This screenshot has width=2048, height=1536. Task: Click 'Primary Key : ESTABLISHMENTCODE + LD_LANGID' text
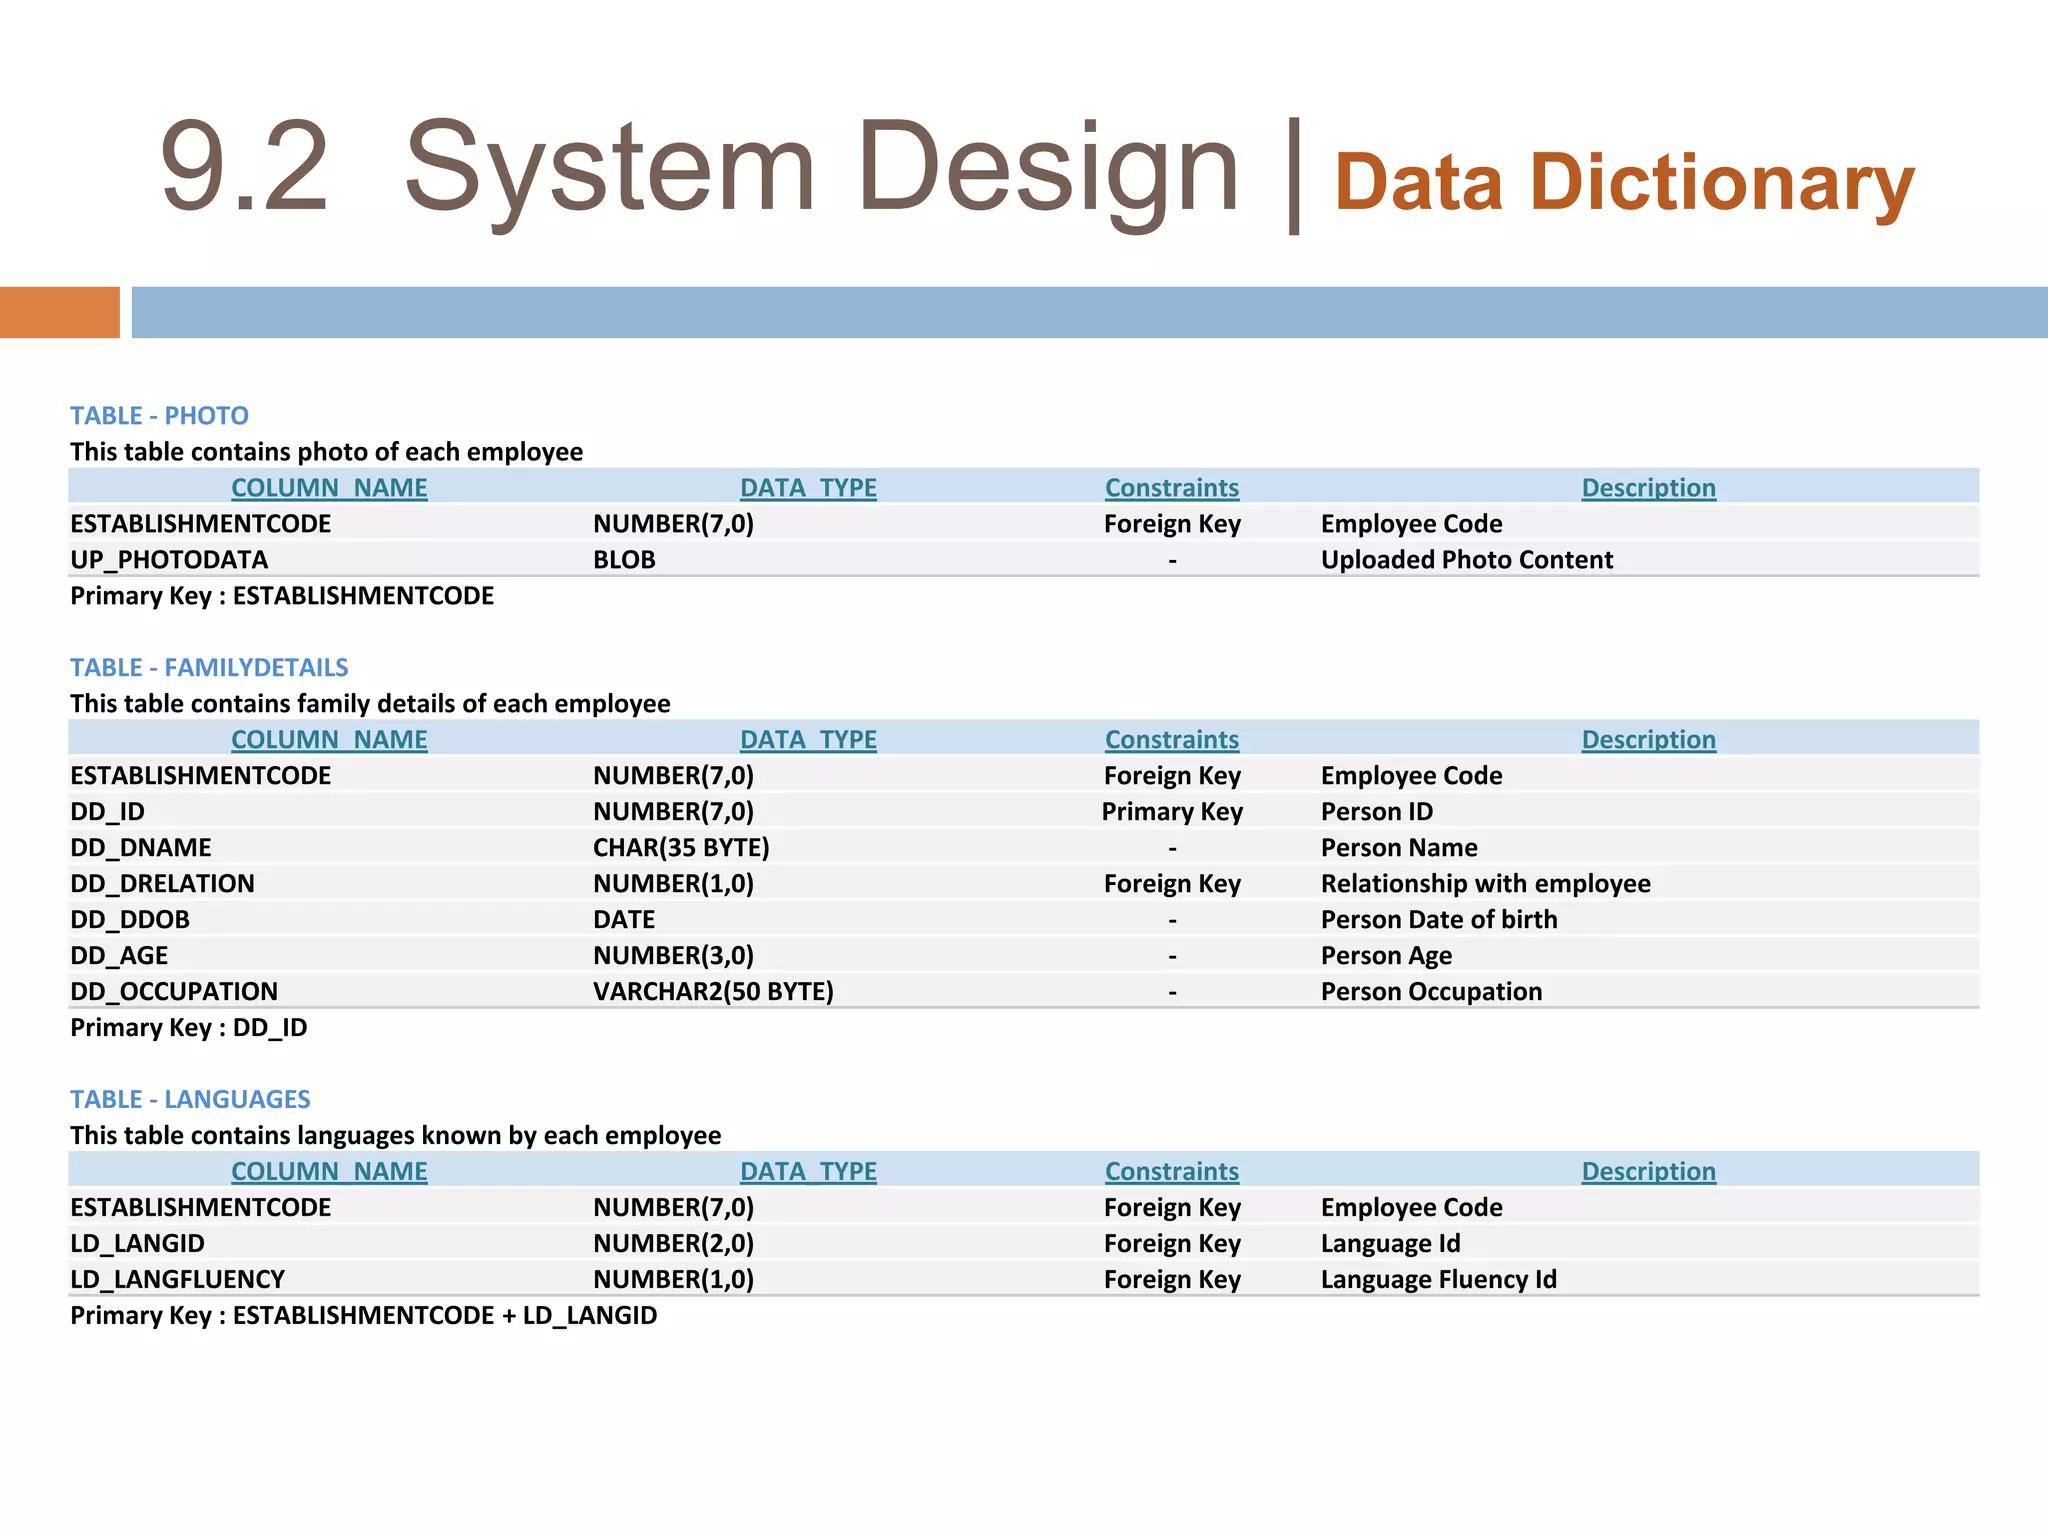(x=364, y=1316)
